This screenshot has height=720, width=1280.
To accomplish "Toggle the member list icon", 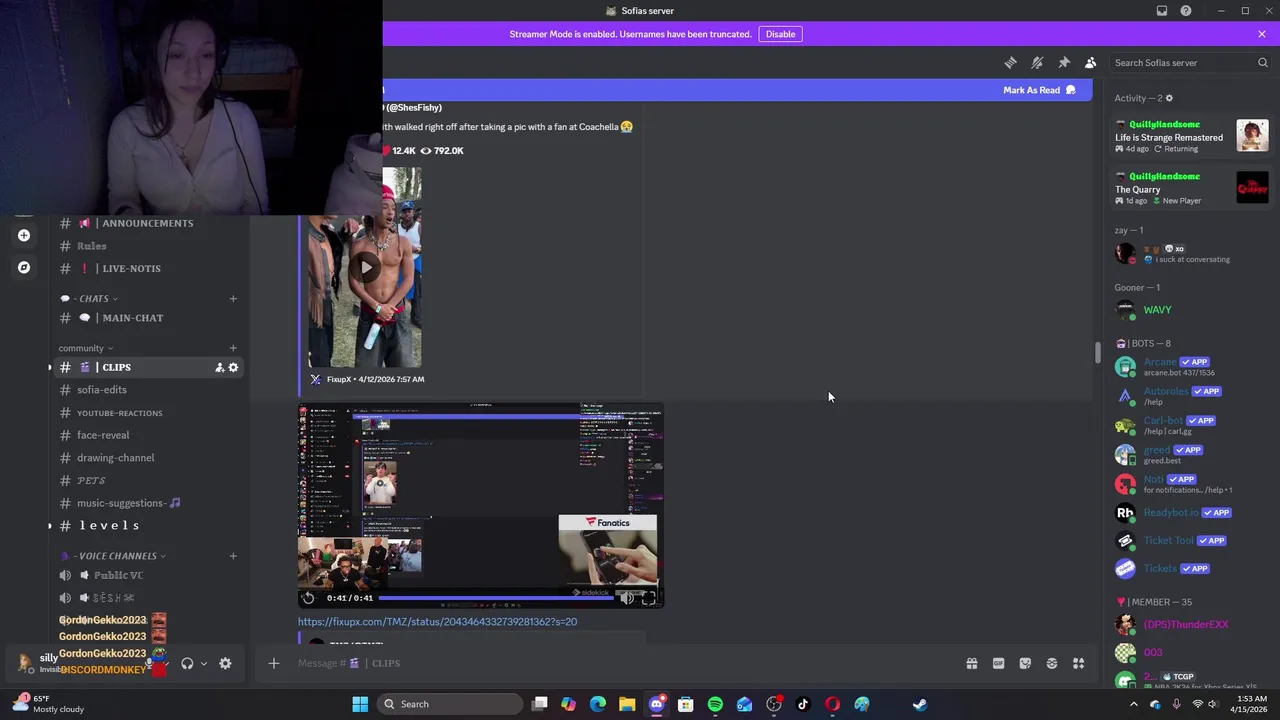I will click(1091, 62).
